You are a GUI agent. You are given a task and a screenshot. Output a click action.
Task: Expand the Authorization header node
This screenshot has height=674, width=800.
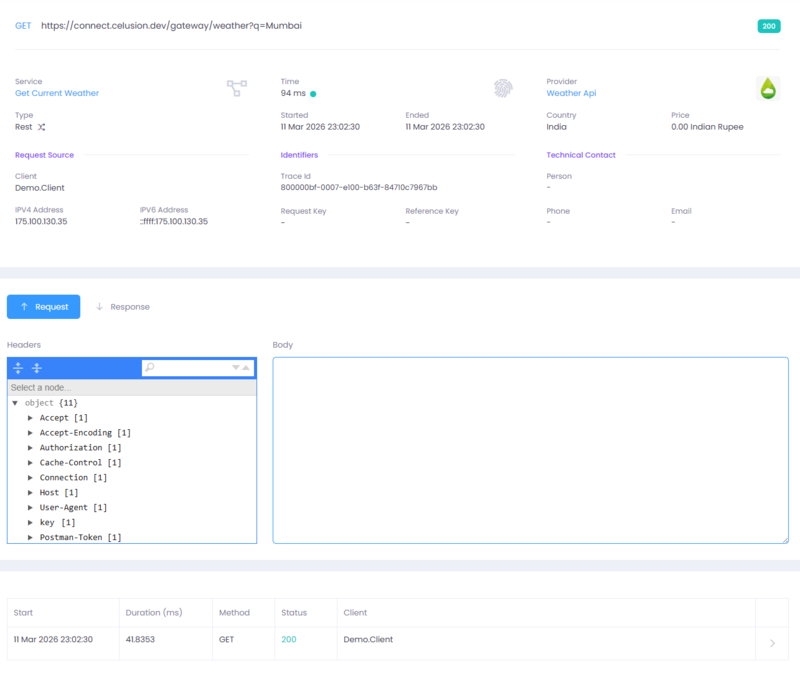point(30,447)
